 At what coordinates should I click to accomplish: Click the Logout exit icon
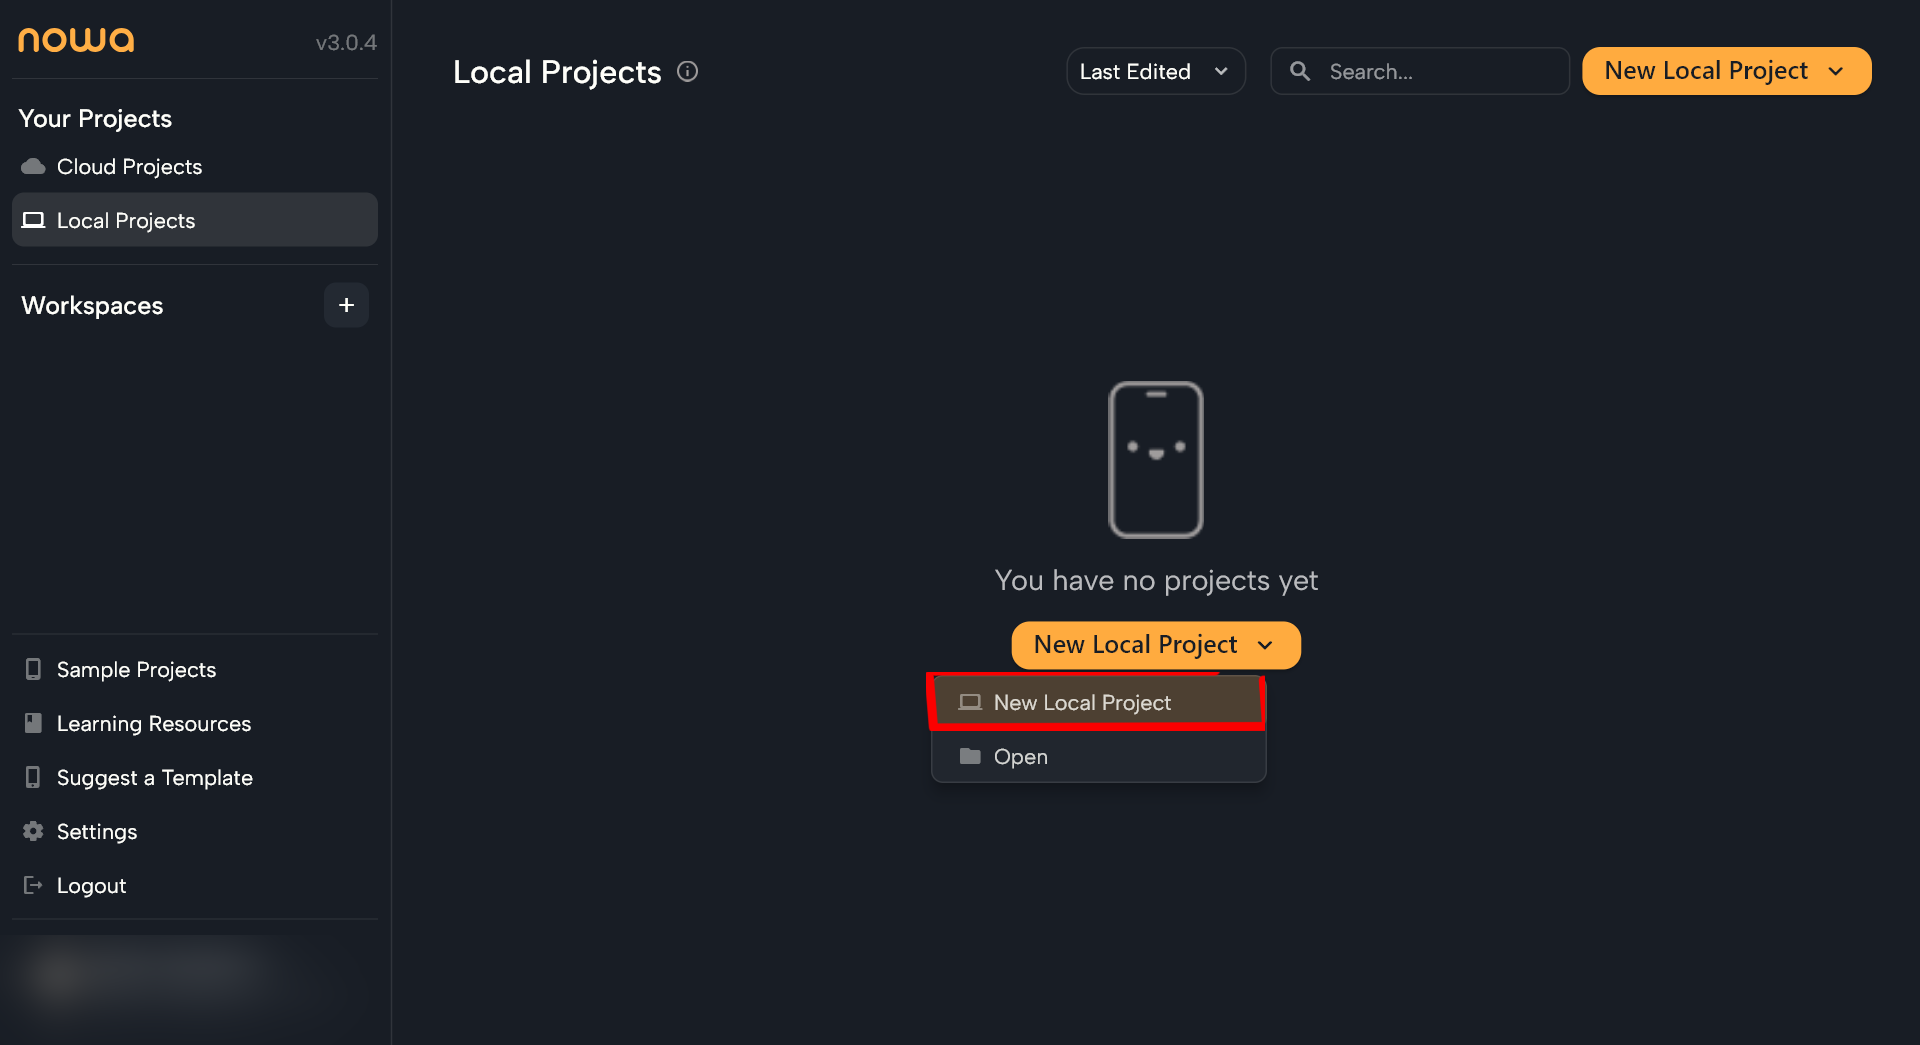click(33, 885)
